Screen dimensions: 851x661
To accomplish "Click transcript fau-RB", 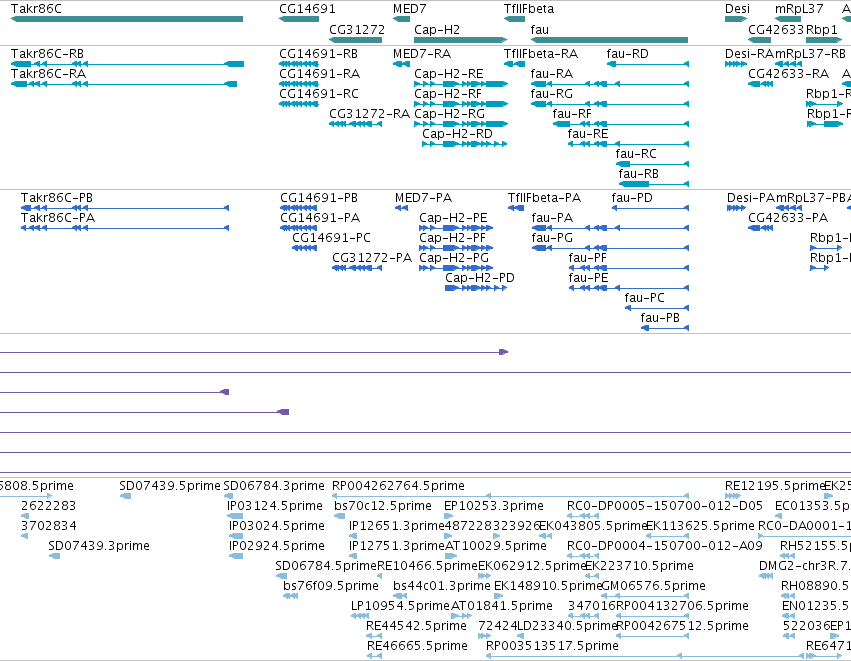I will (638, 174).
